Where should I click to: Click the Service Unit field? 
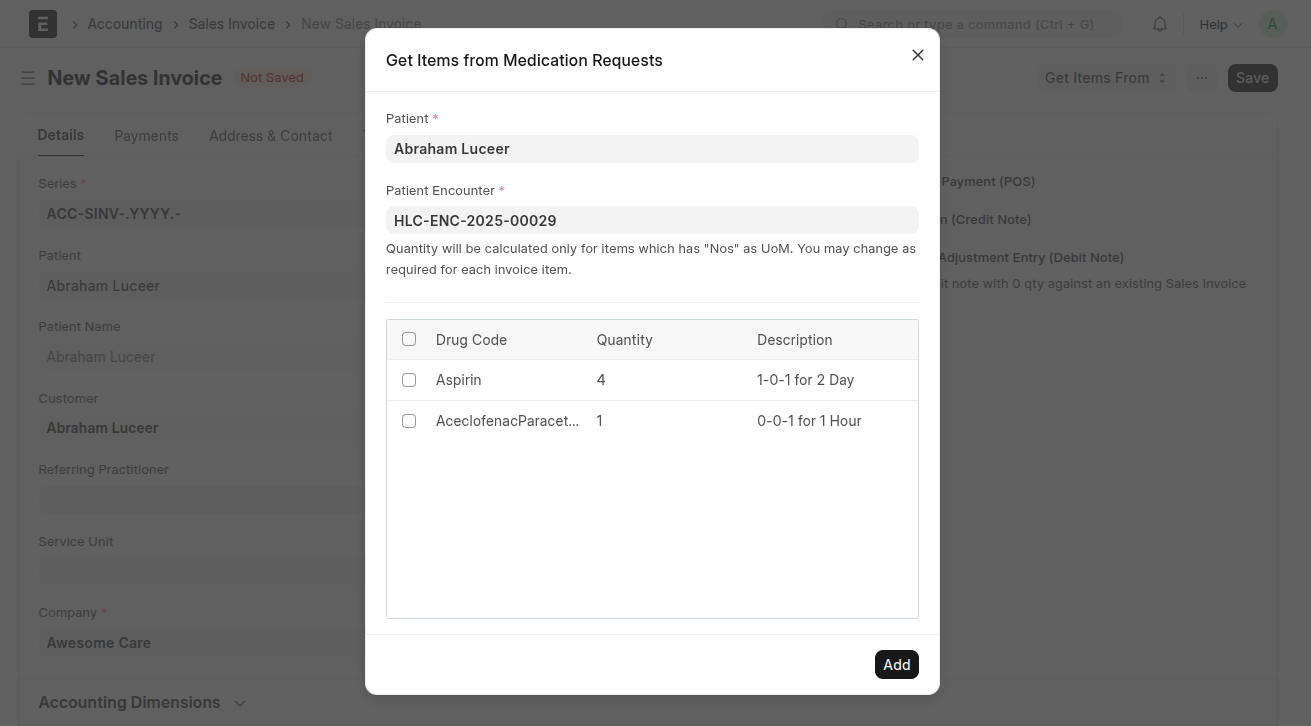click(x=202, y=572)
